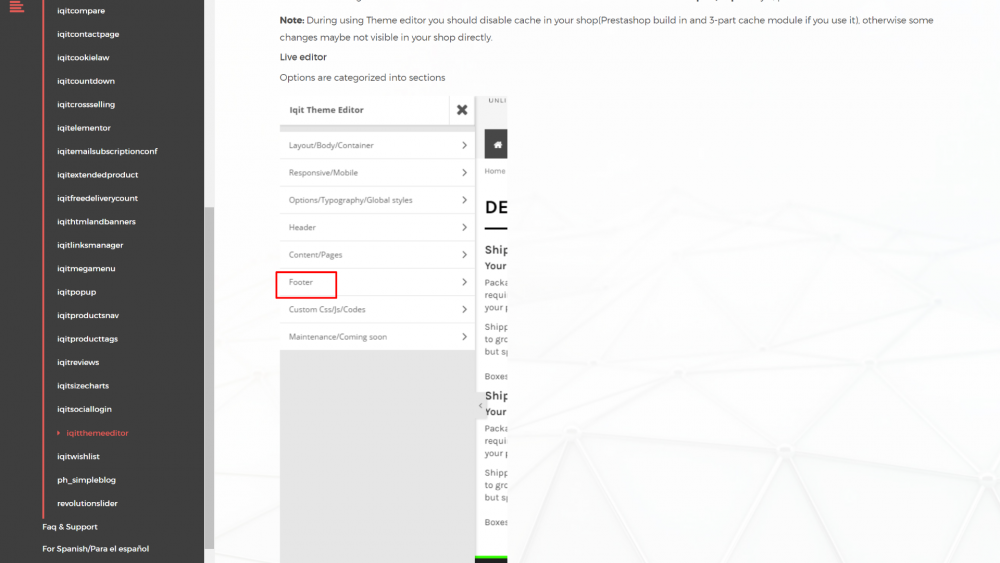
Task: Open Options/Typography/Global styles section
Action: pyautogui.click(x=377, y=200)
